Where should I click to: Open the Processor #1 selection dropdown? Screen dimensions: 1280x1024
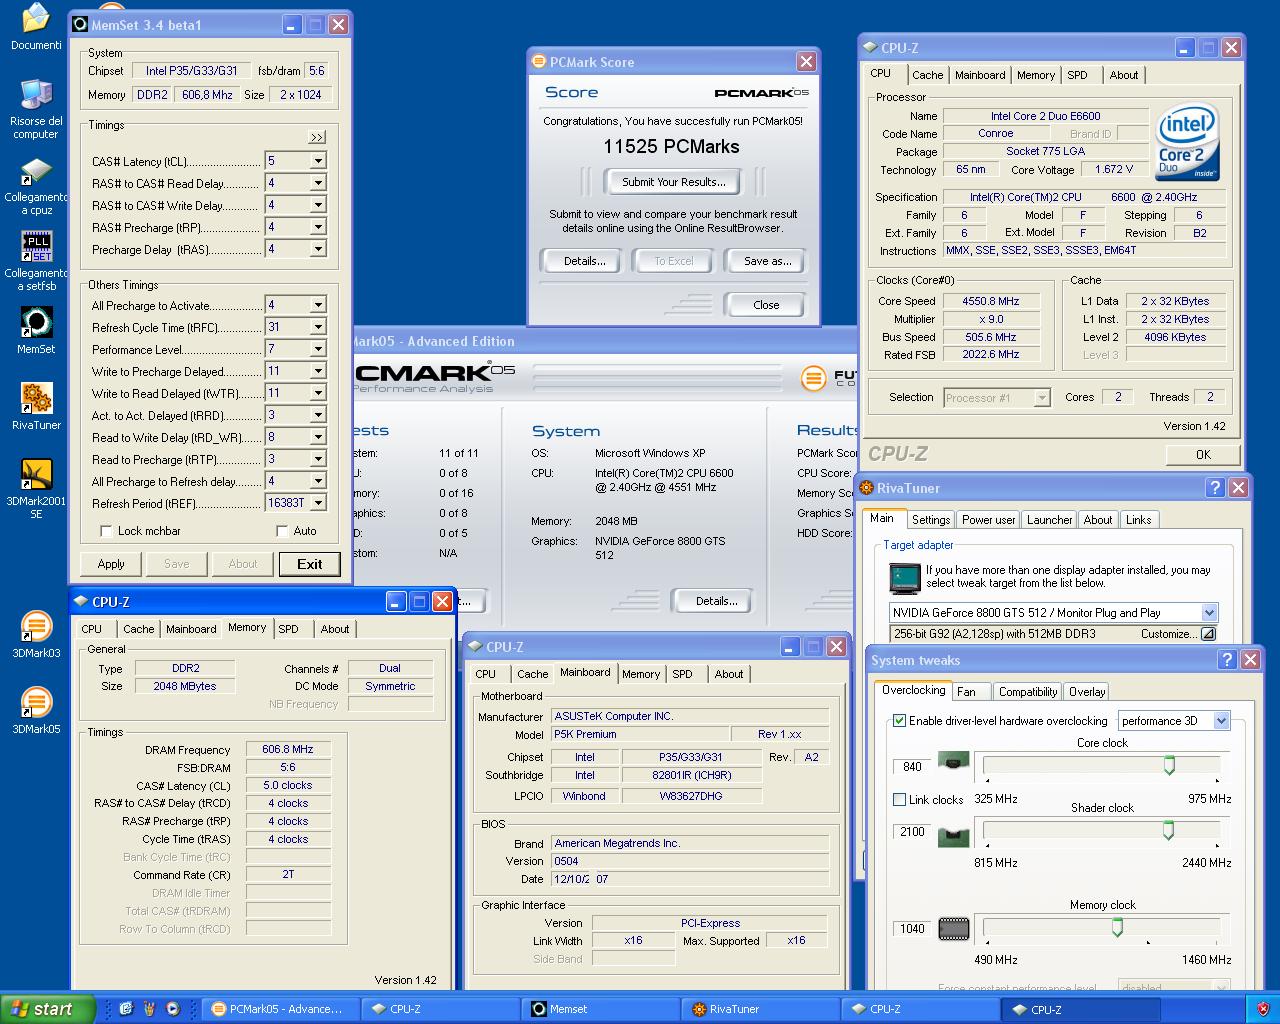[x=1041, y=398]
